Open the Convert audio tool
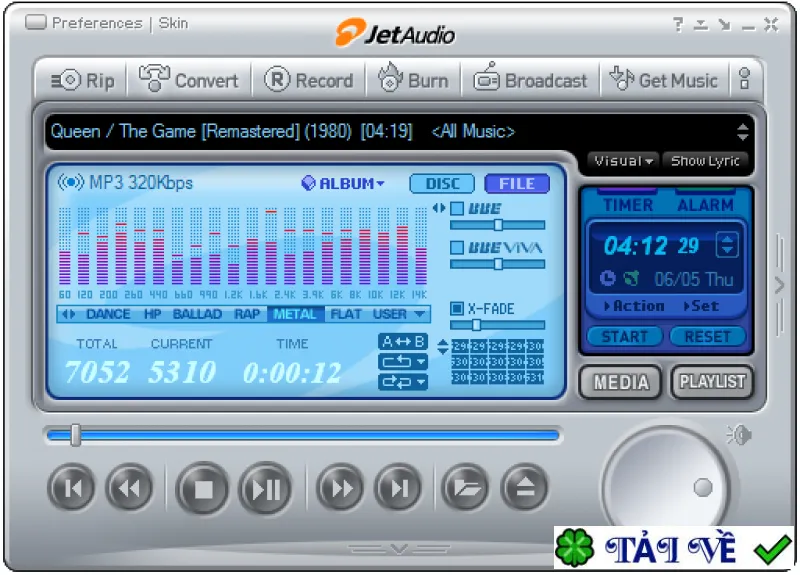The height and width of the screenshot is (575, 800). pos(189,79)
